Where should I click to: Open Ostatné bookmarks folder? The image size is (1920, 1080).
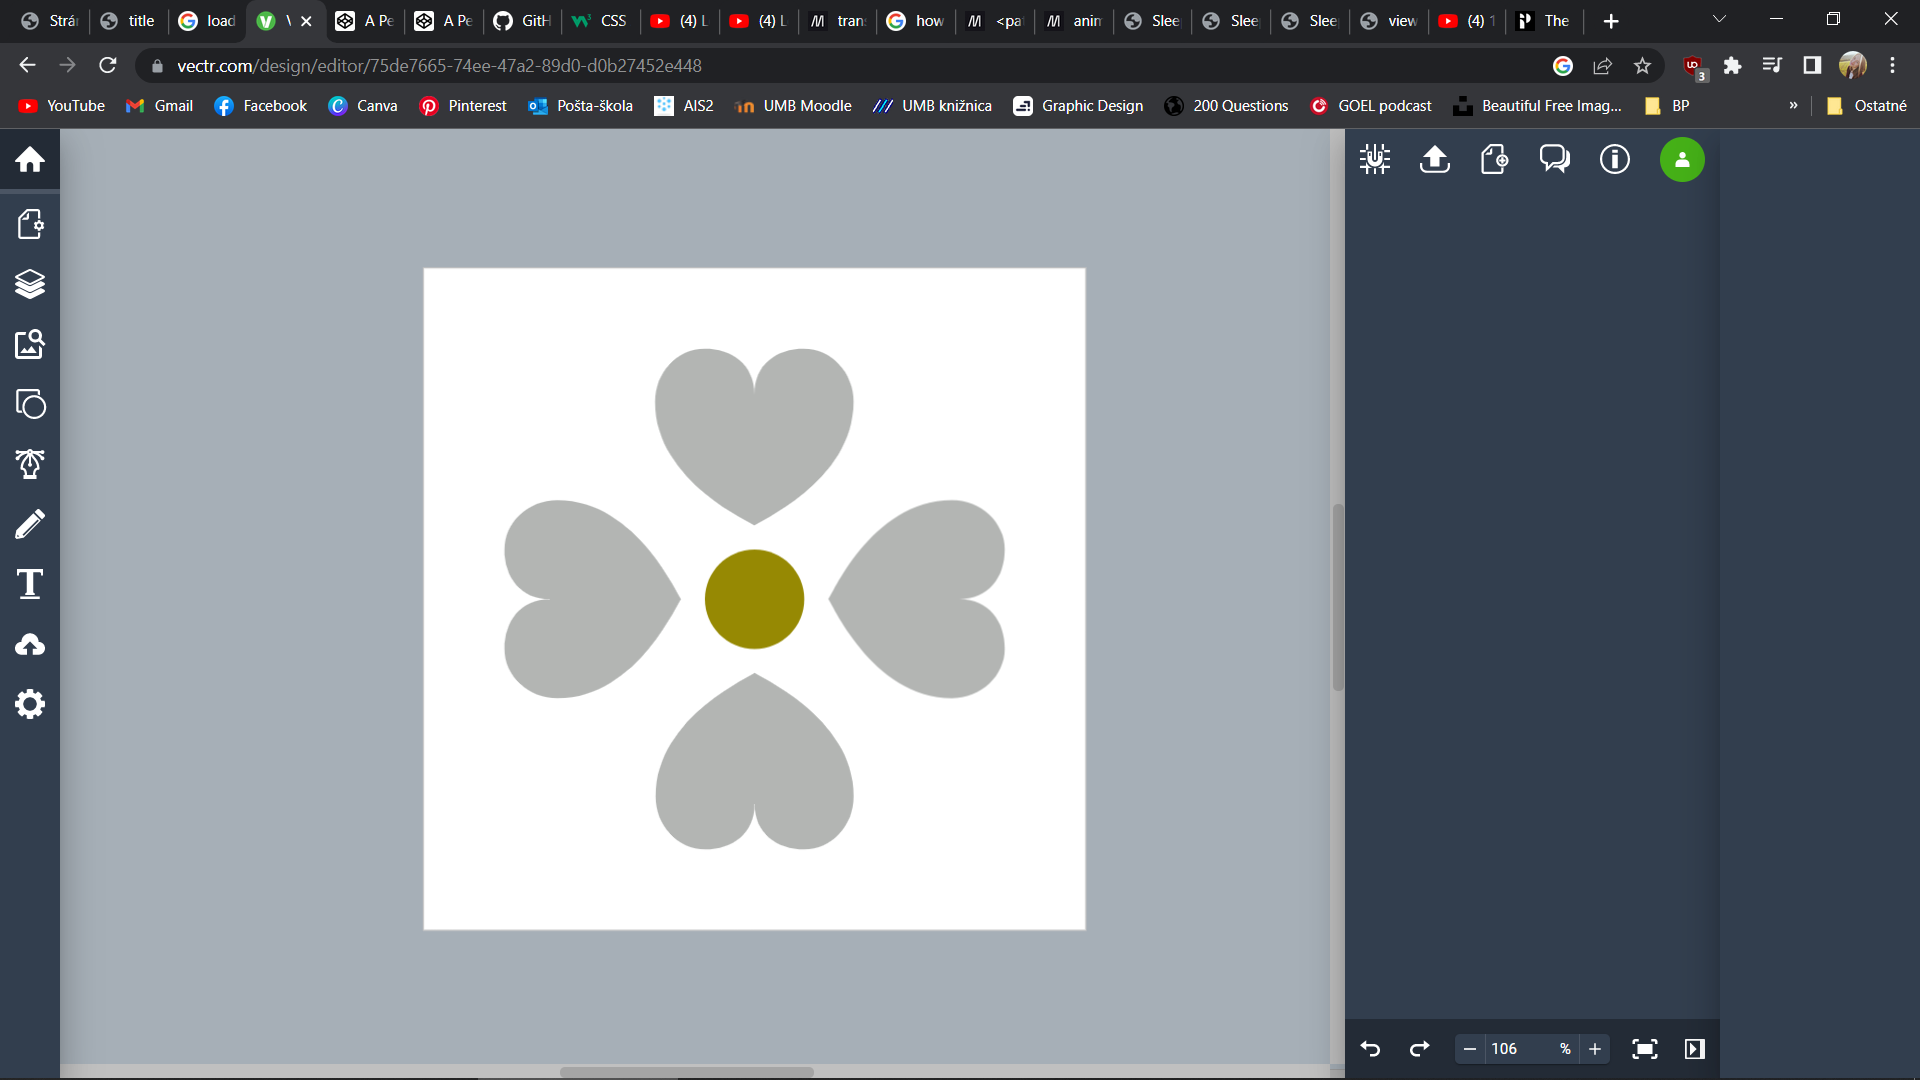tap(1866, 106)
